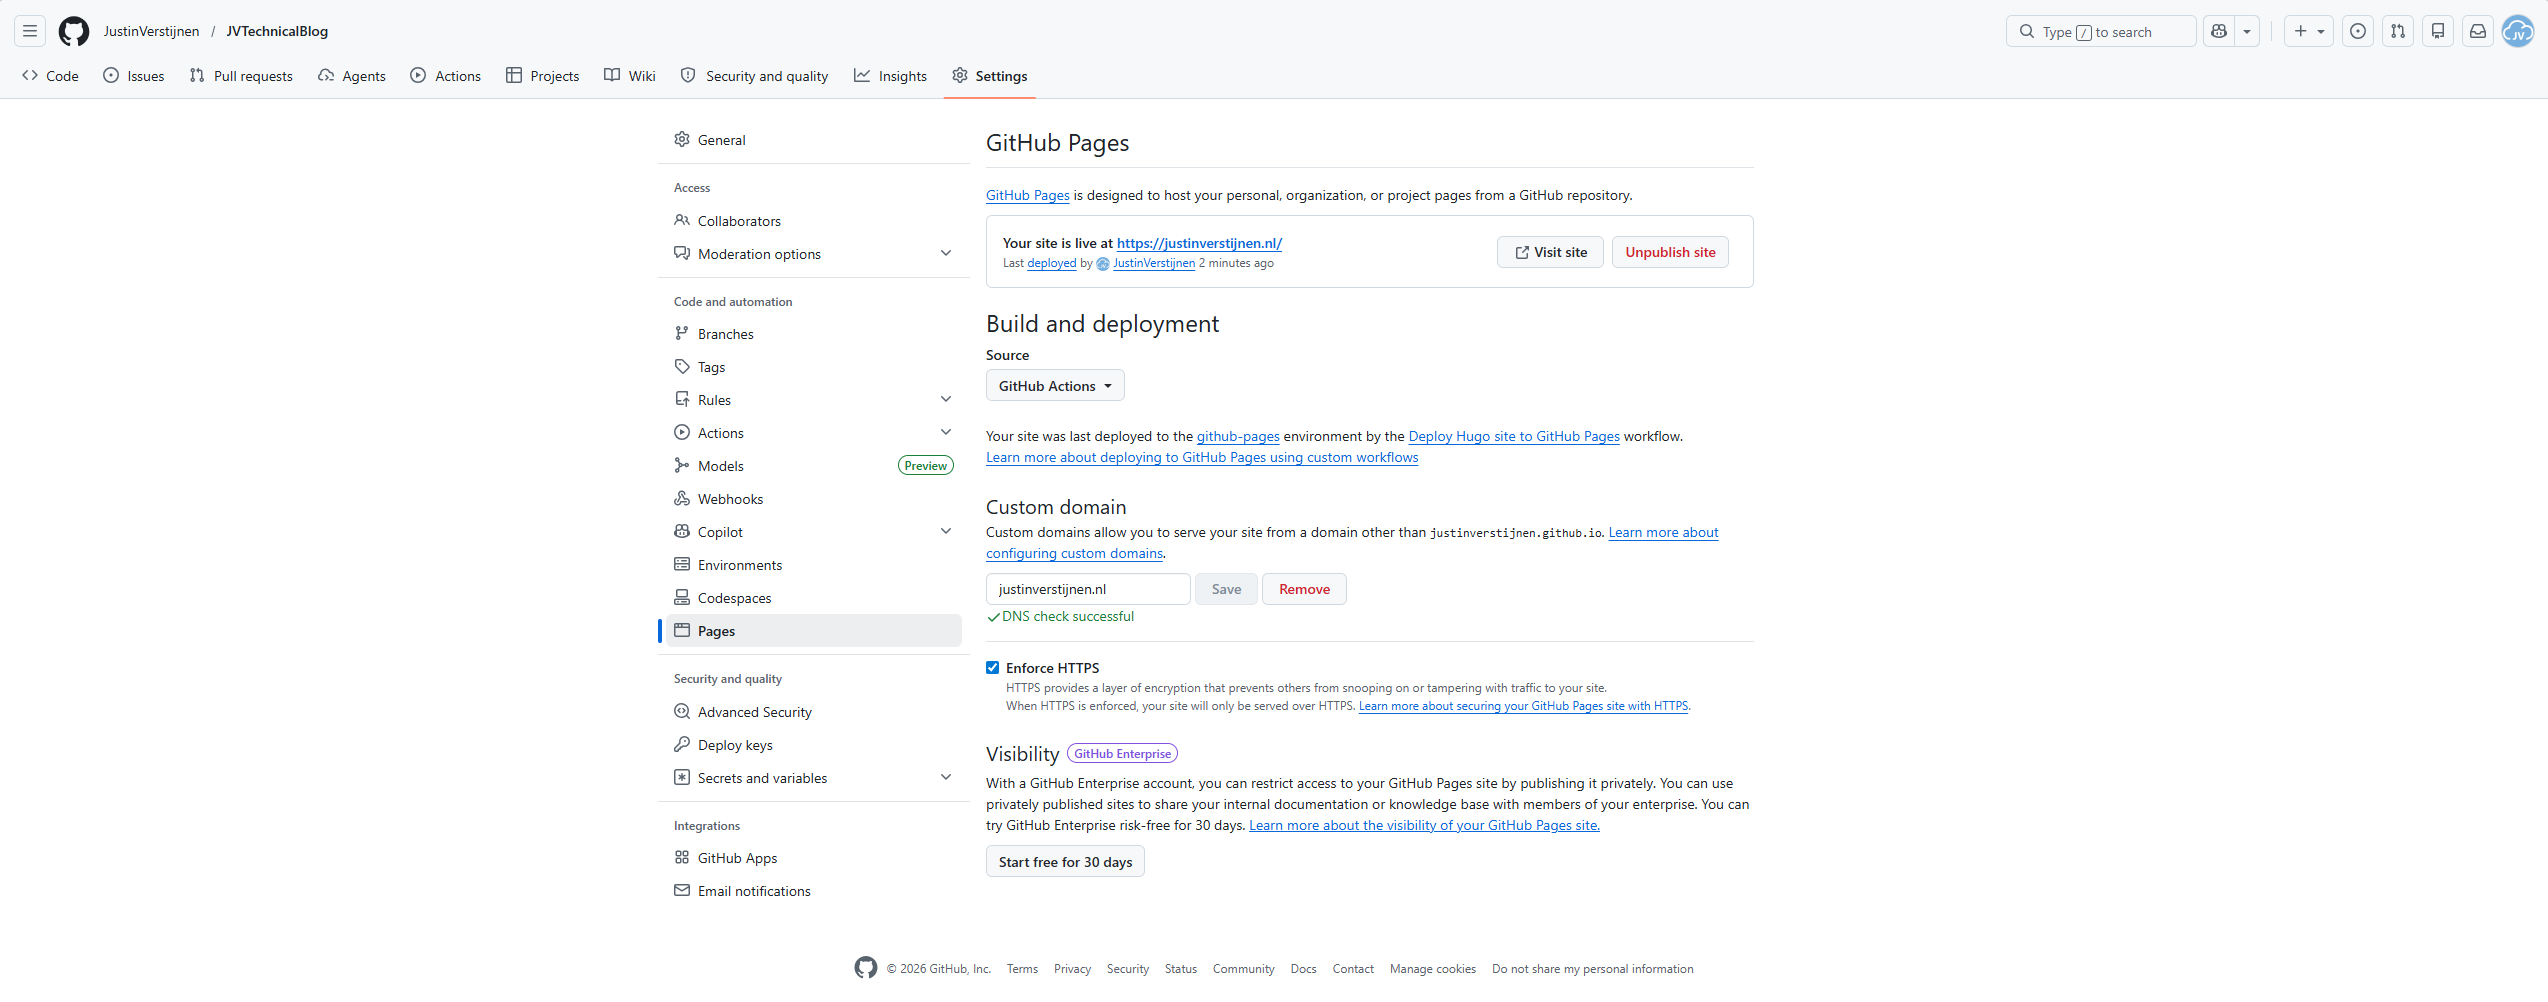Screen dimensions: 2548x1002
Task: Go to GitHub homepage via header logo
Action: coord(74,31)
